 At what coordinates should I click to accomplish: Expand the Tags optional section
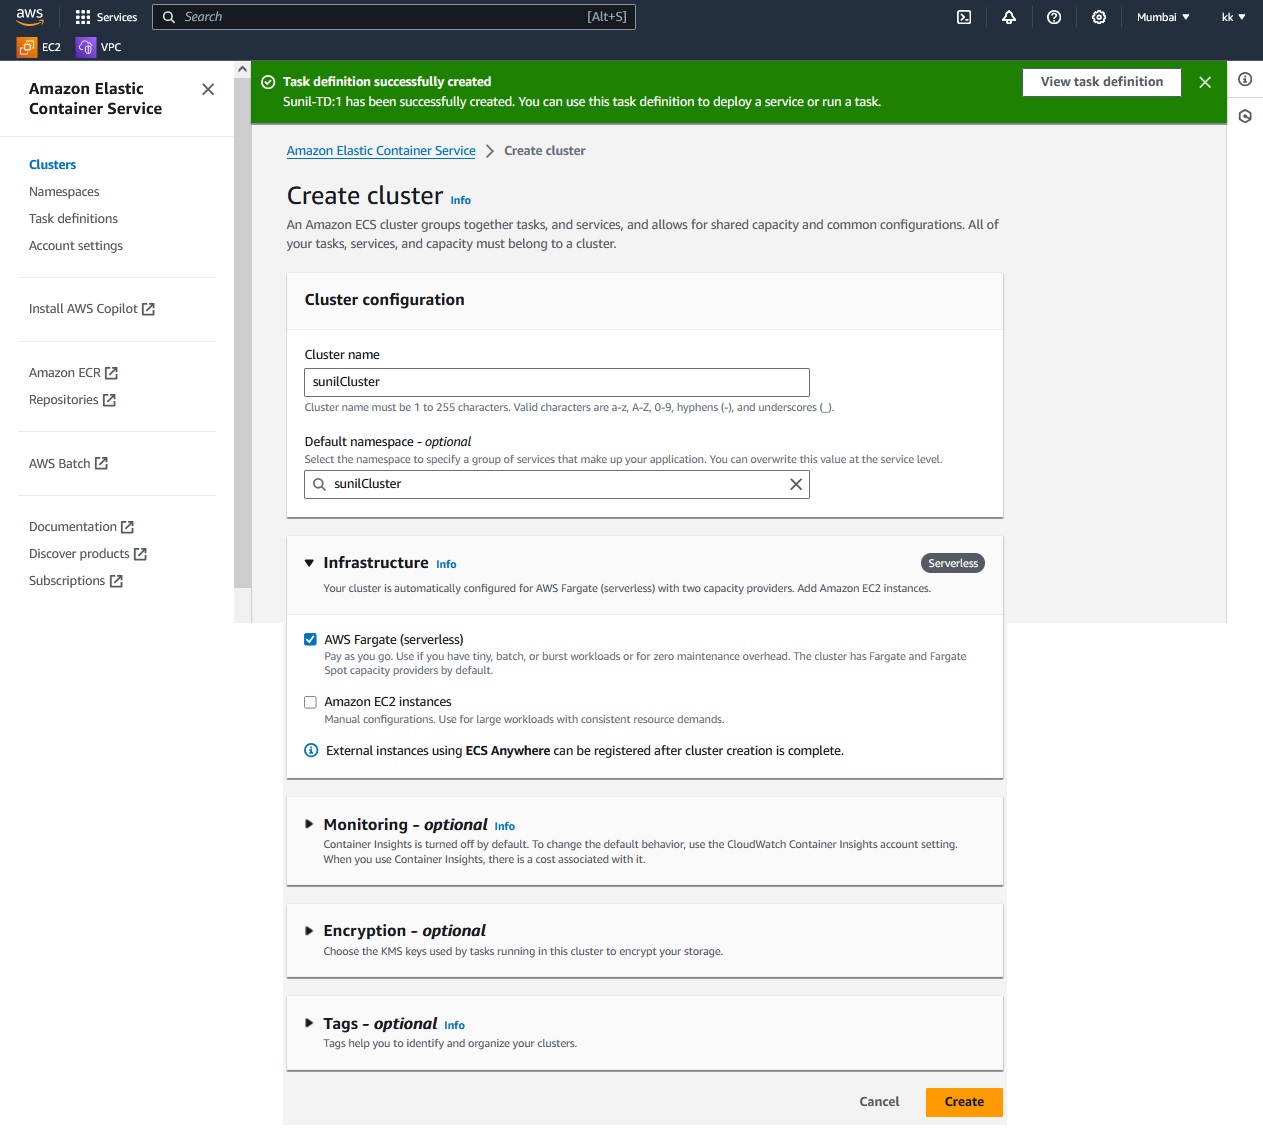point(309,1023)
